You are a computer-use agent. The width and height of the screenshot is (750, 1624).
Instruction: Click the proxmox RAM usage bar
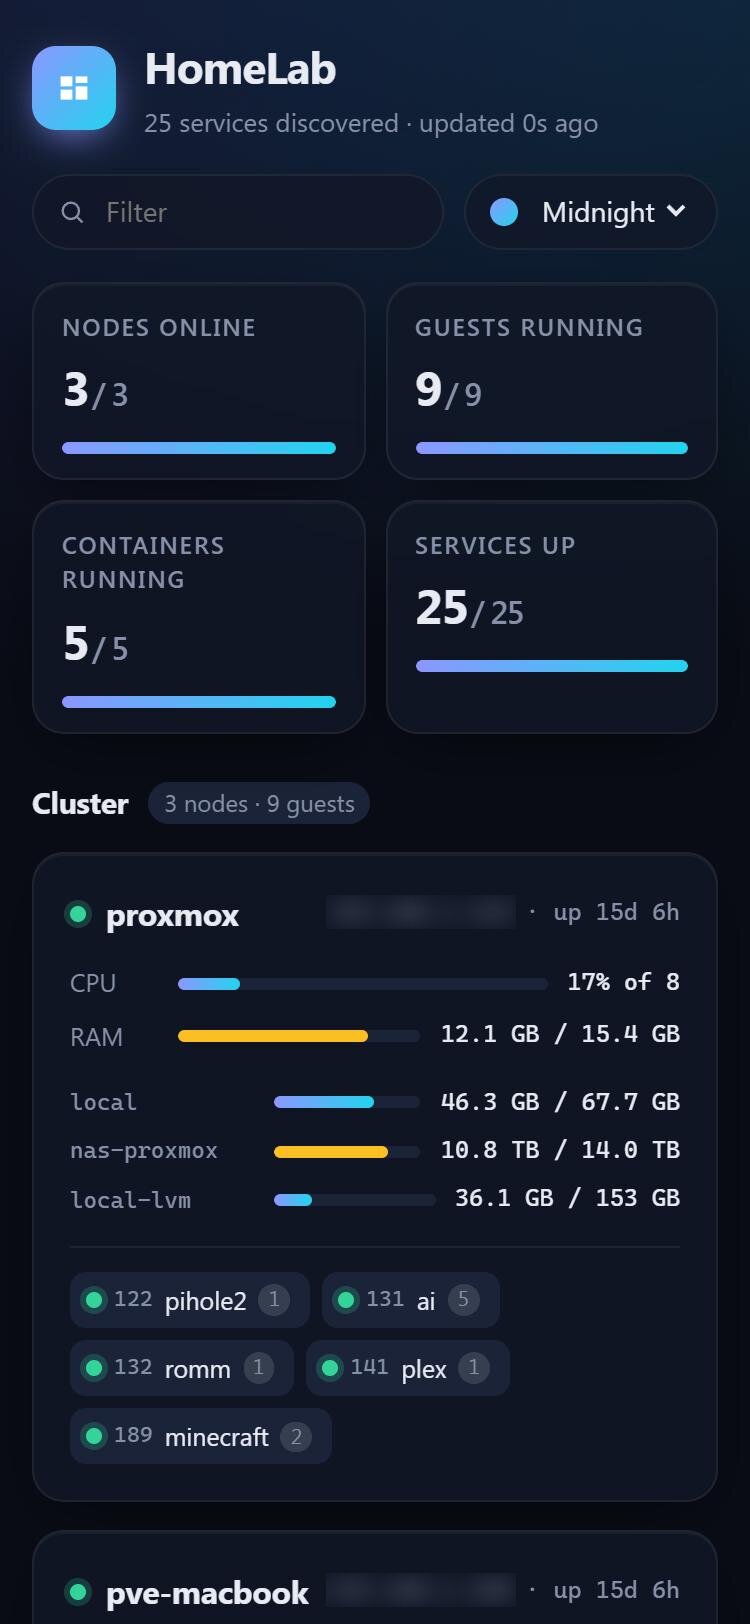click(x=299, y=1036)
